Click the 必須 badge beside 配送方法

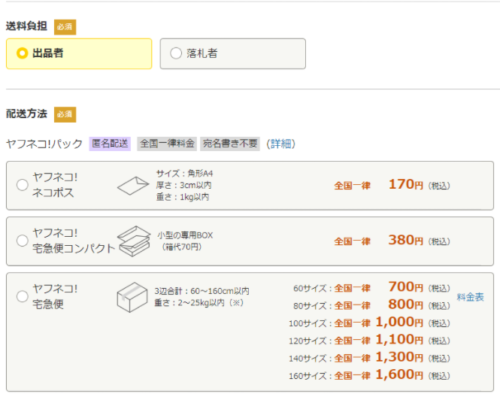point(65,114)
